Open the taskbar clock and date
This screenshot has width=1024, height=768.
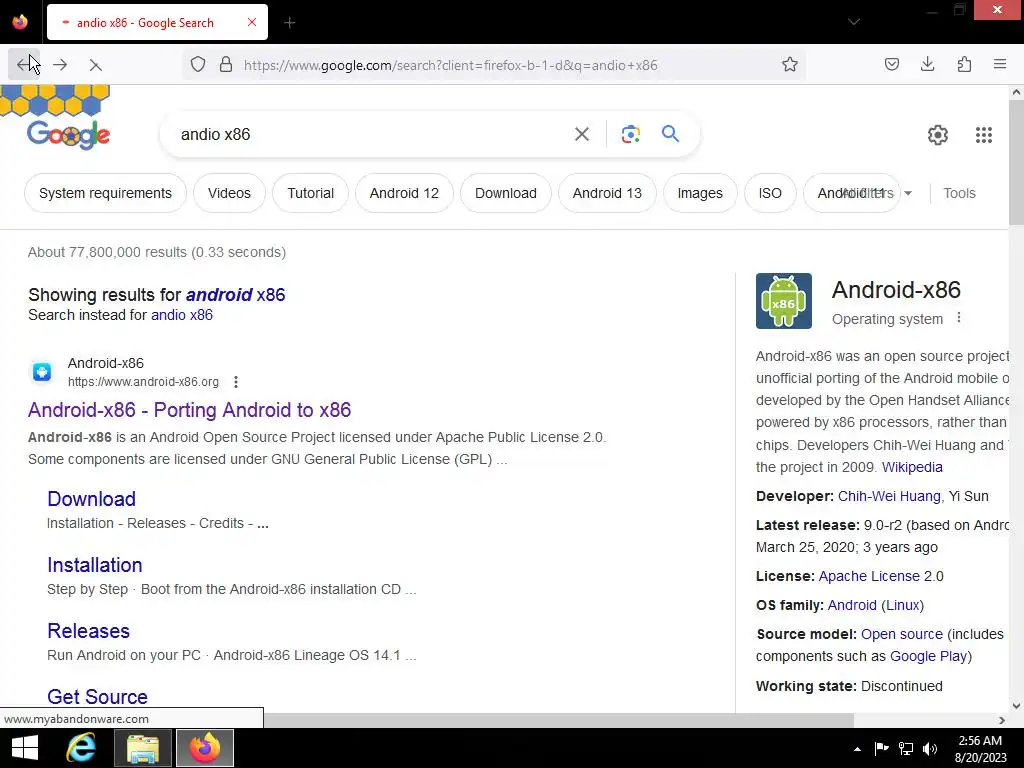(x=980, y=749)
